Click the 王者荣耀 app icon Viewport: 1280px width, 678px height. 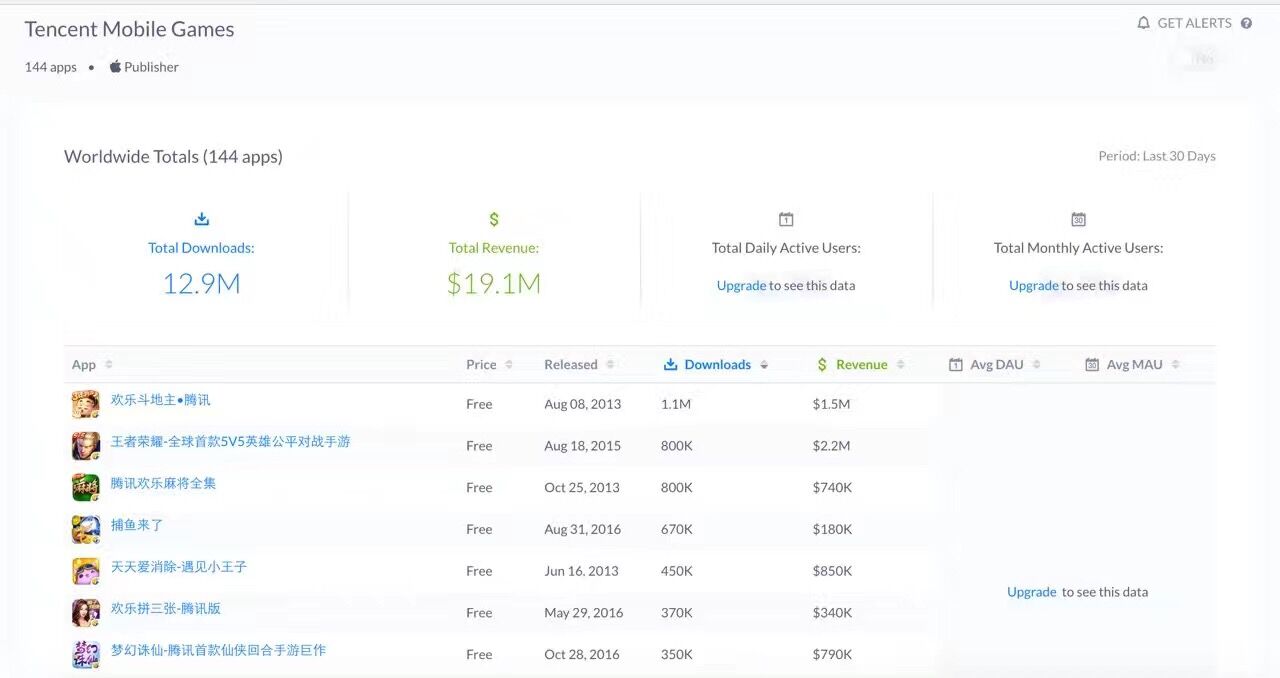(x=86, y=446)
